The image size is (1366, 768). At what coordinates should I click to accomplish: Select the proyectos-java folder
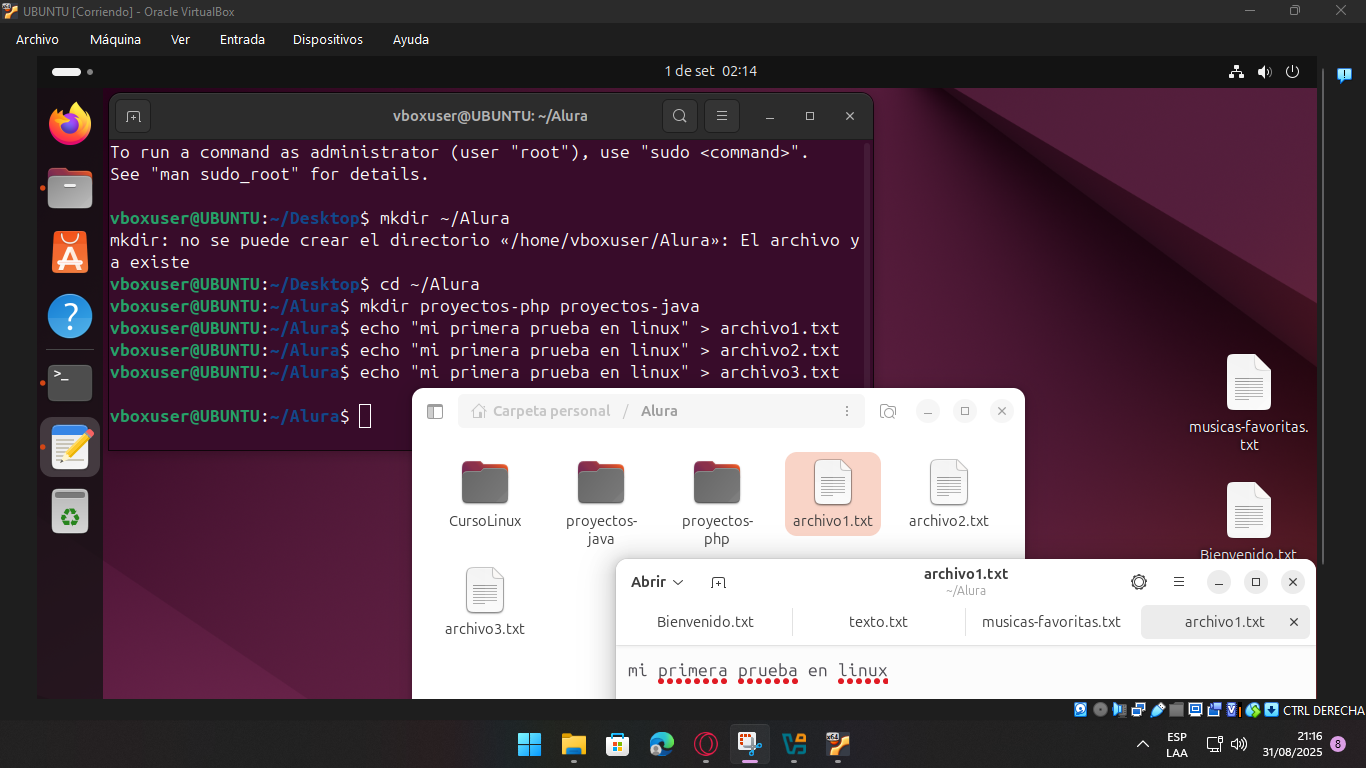[601, 503]
